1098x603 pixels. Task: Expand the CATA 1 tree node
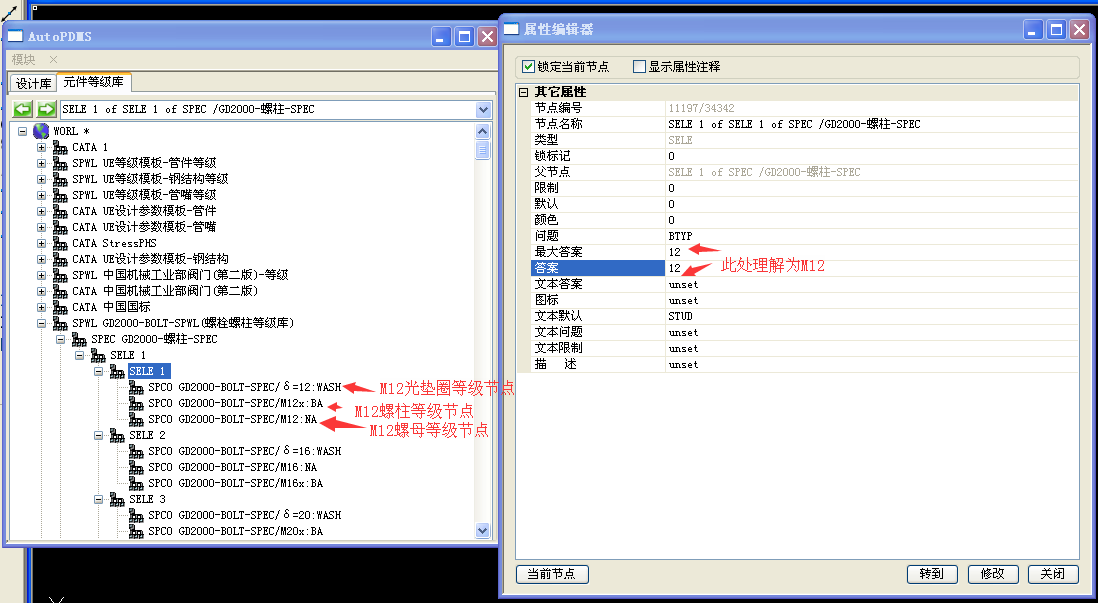coord(42,147)
